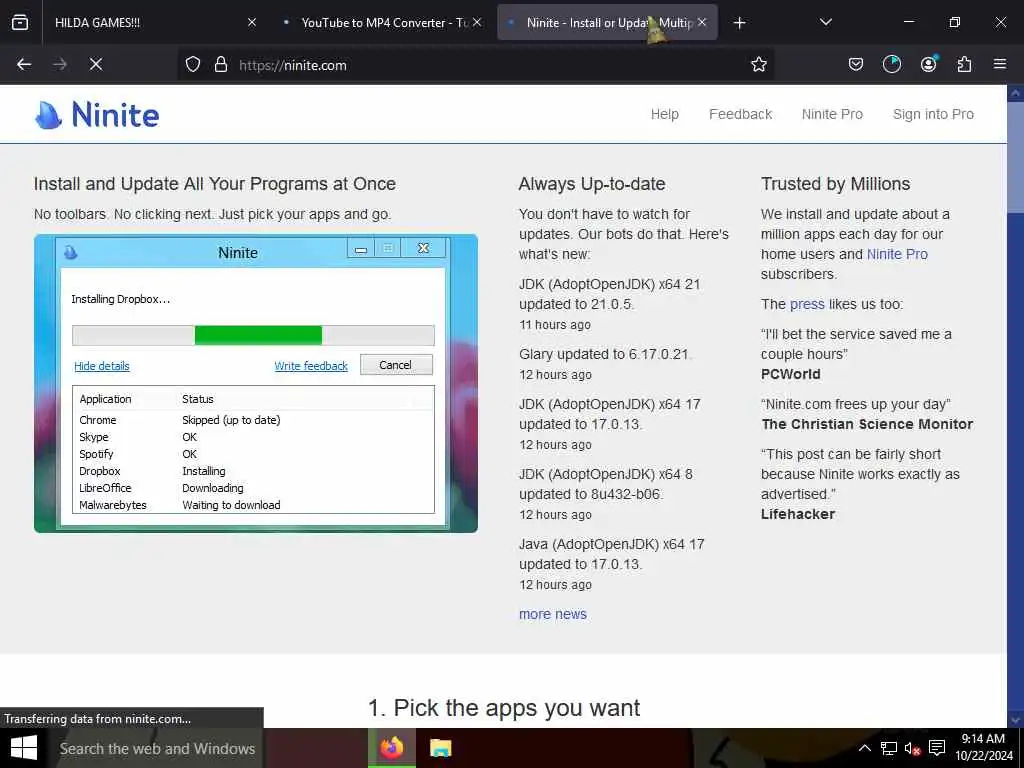Click the taskbar clock showing 9:14 AM

tap(984, 748)
